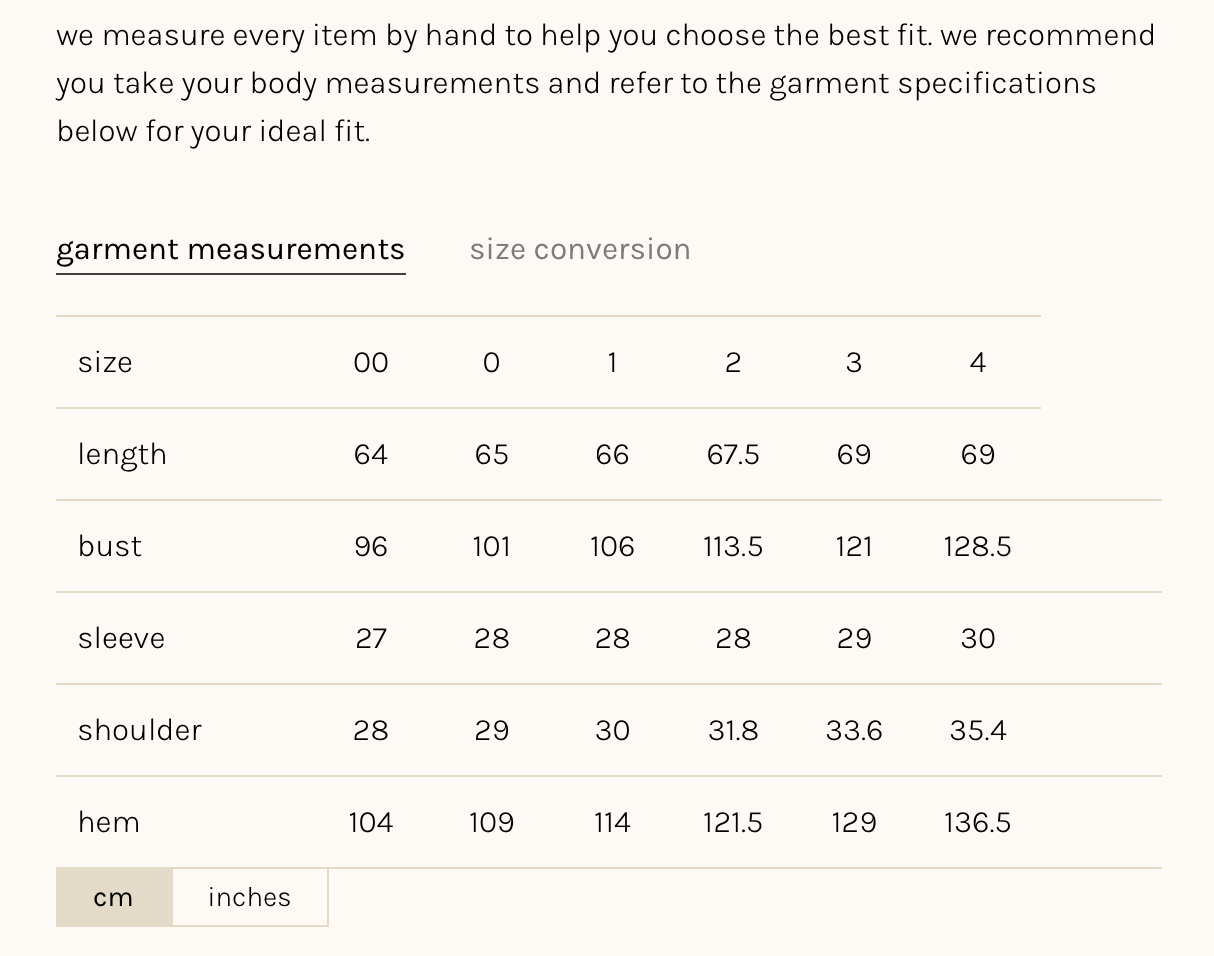Screen dimensions: 1214x956
Task: Click the length value 67.5
Action: click(x=733, y=454)
